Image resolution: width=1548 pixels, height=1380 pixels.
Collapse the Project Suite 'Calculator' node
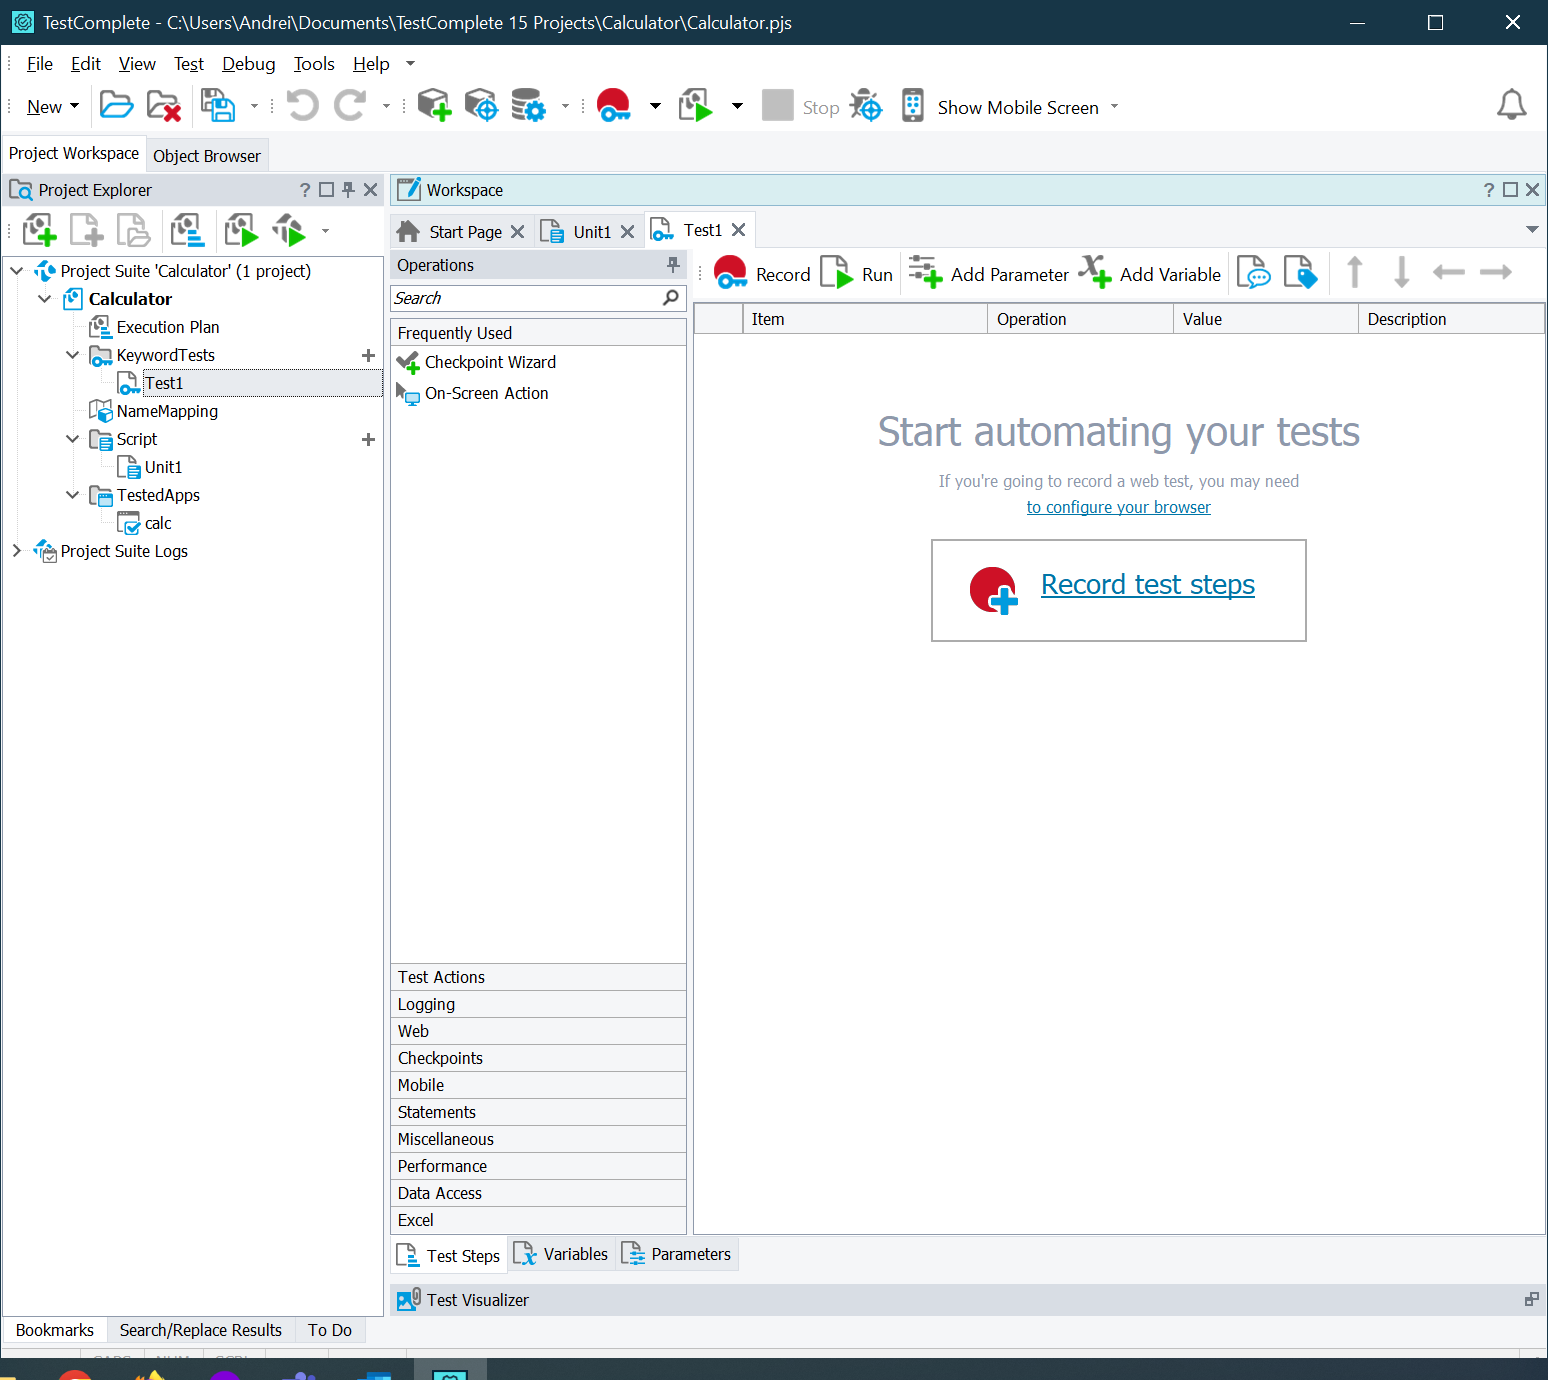click(17, 271)
